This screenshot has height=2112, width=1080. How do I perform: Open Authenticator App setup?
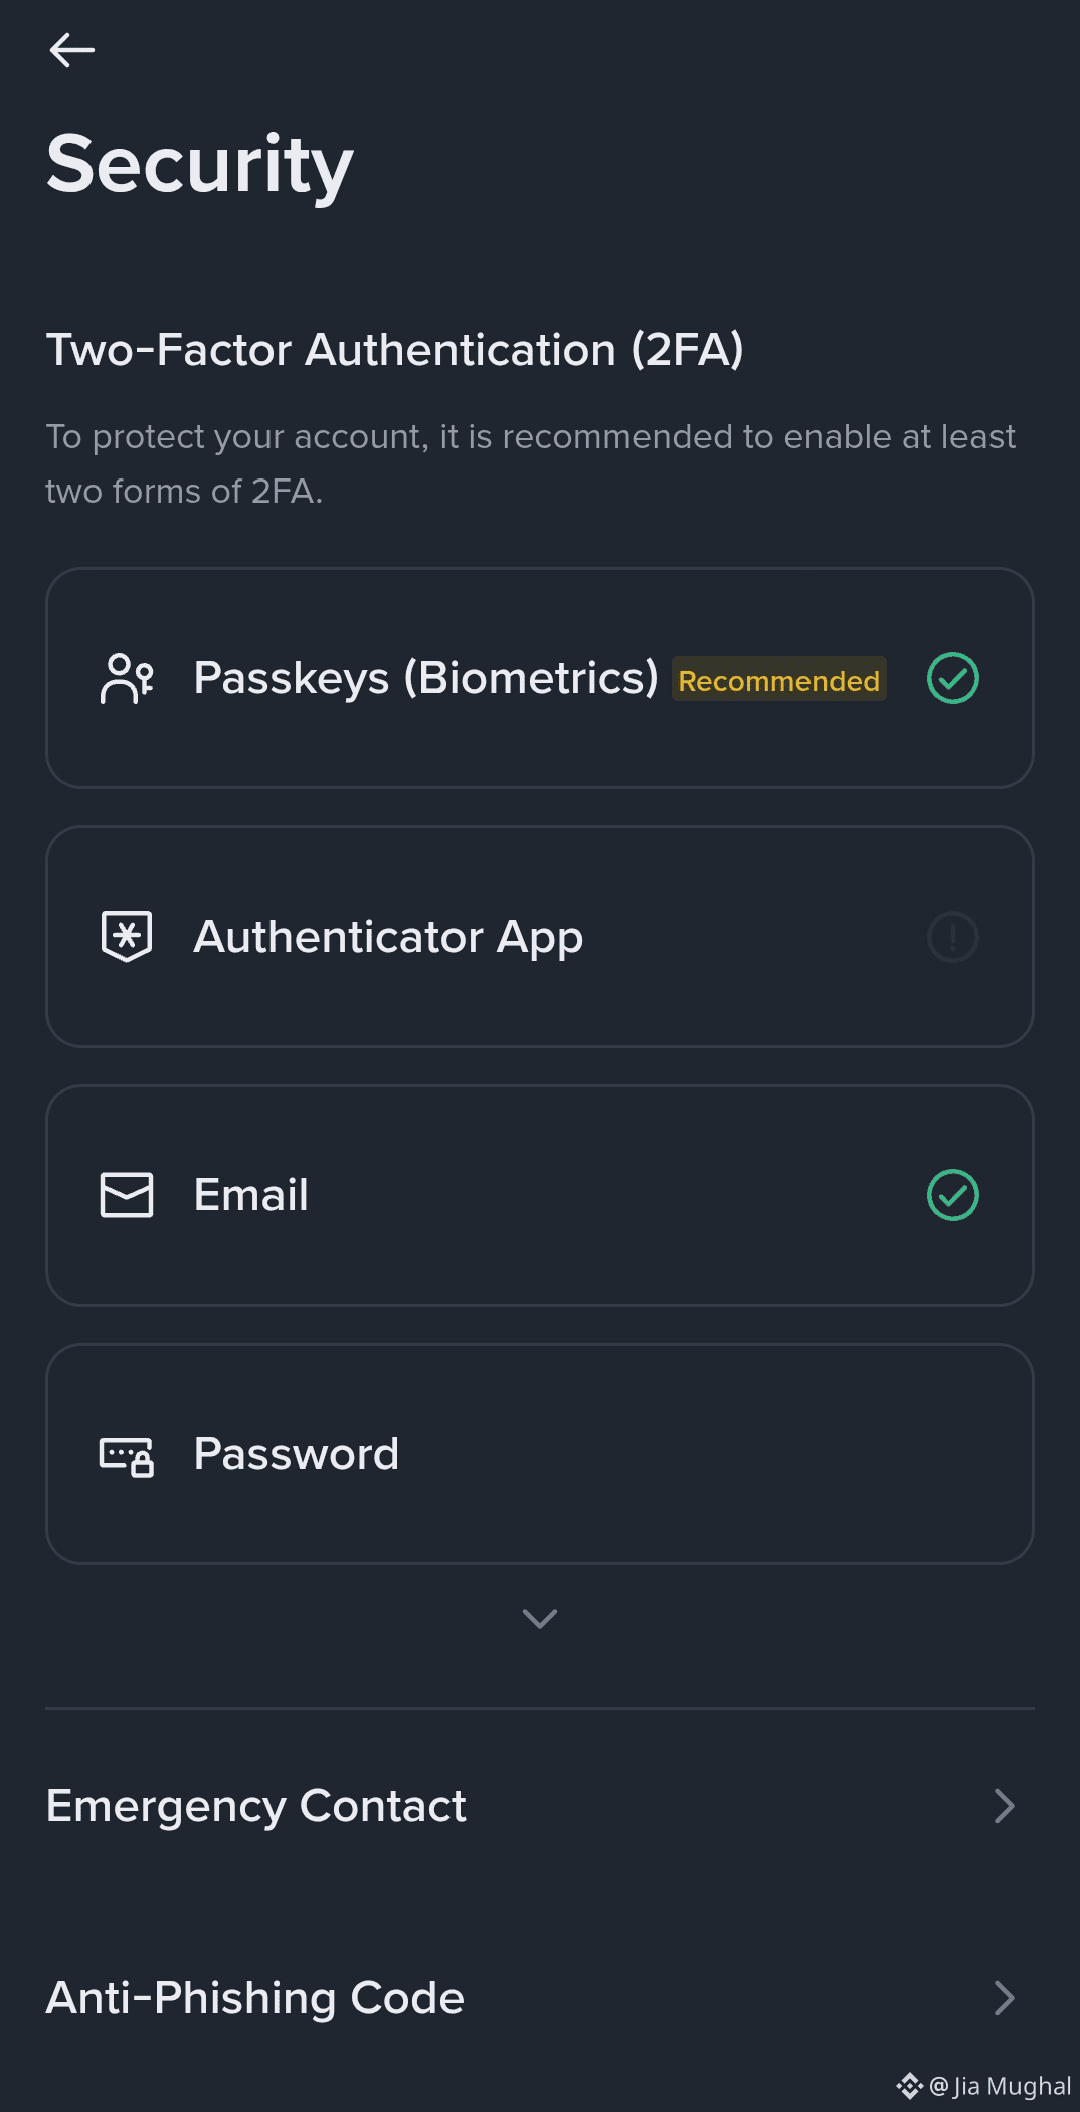388,937
